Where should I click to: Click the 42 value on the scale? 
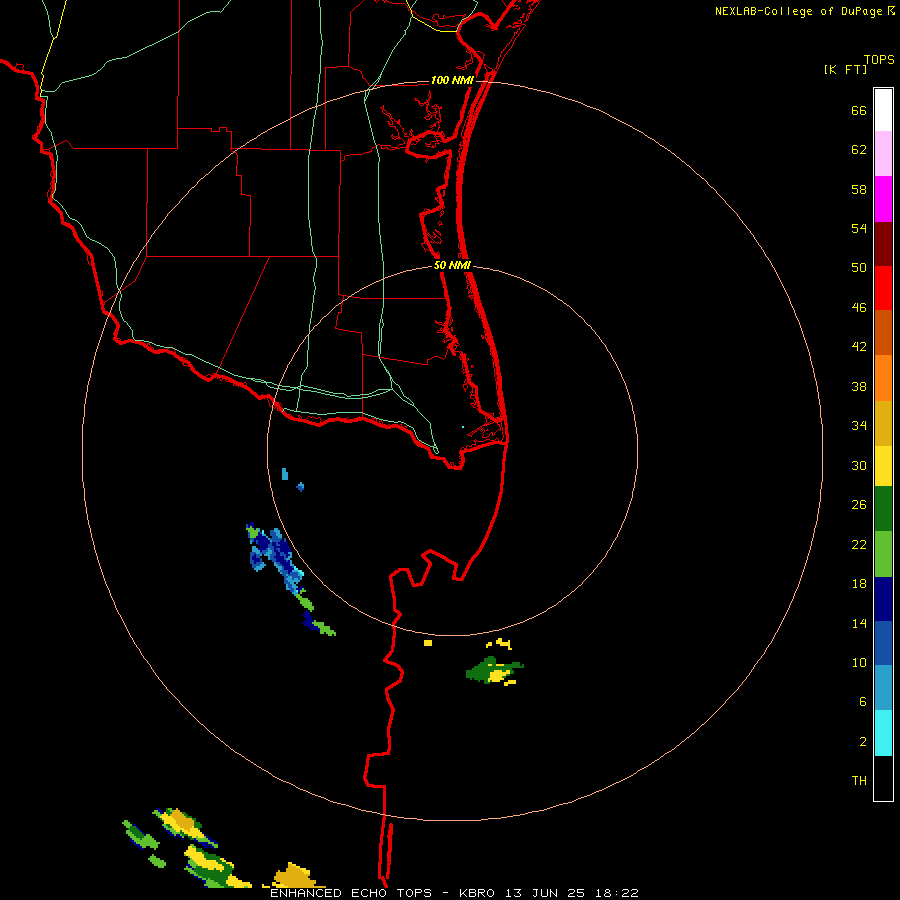(859, 347)
